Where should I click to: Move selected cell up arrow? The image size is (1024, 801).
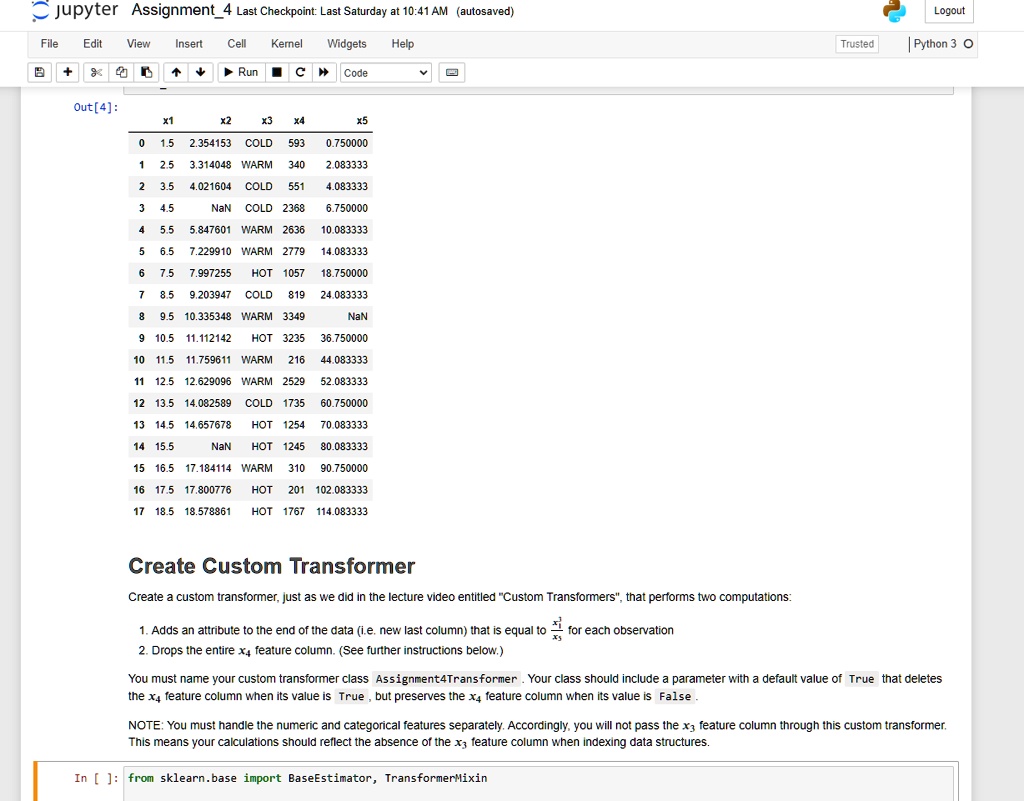176,72
